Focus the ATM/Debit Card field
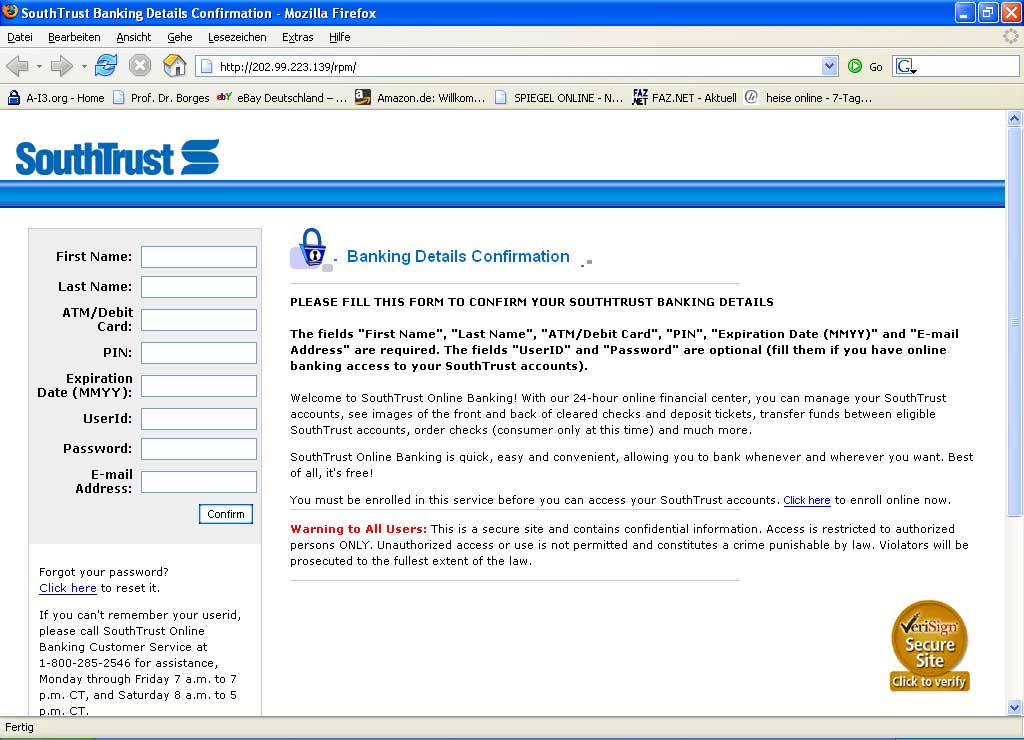Screen dimensions: 1024x740 pos(199,320)
